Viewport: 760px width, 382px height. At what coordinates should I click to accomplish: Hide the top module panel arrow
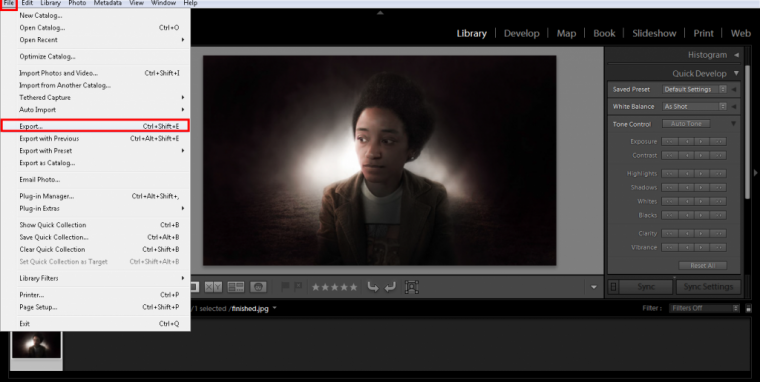[380, 13]
